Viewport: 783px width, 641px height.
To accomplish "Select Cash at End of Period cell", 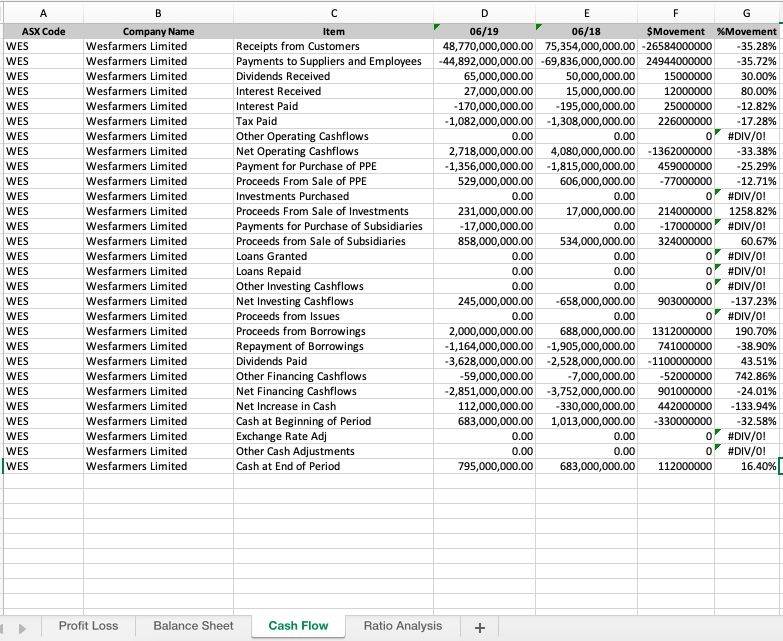I will (334, 466).
